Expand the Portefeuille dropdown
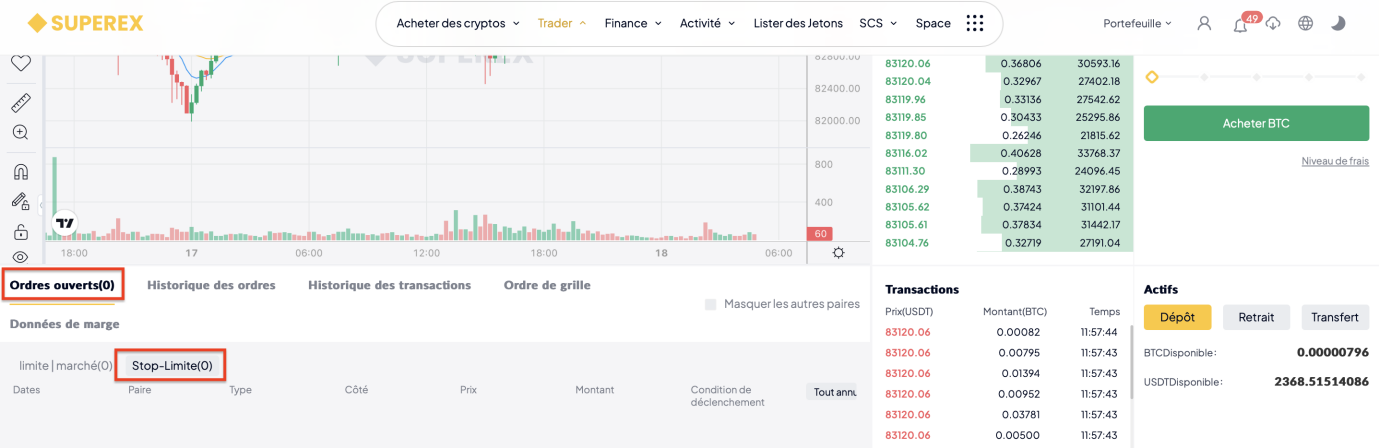 [1137, 23]
